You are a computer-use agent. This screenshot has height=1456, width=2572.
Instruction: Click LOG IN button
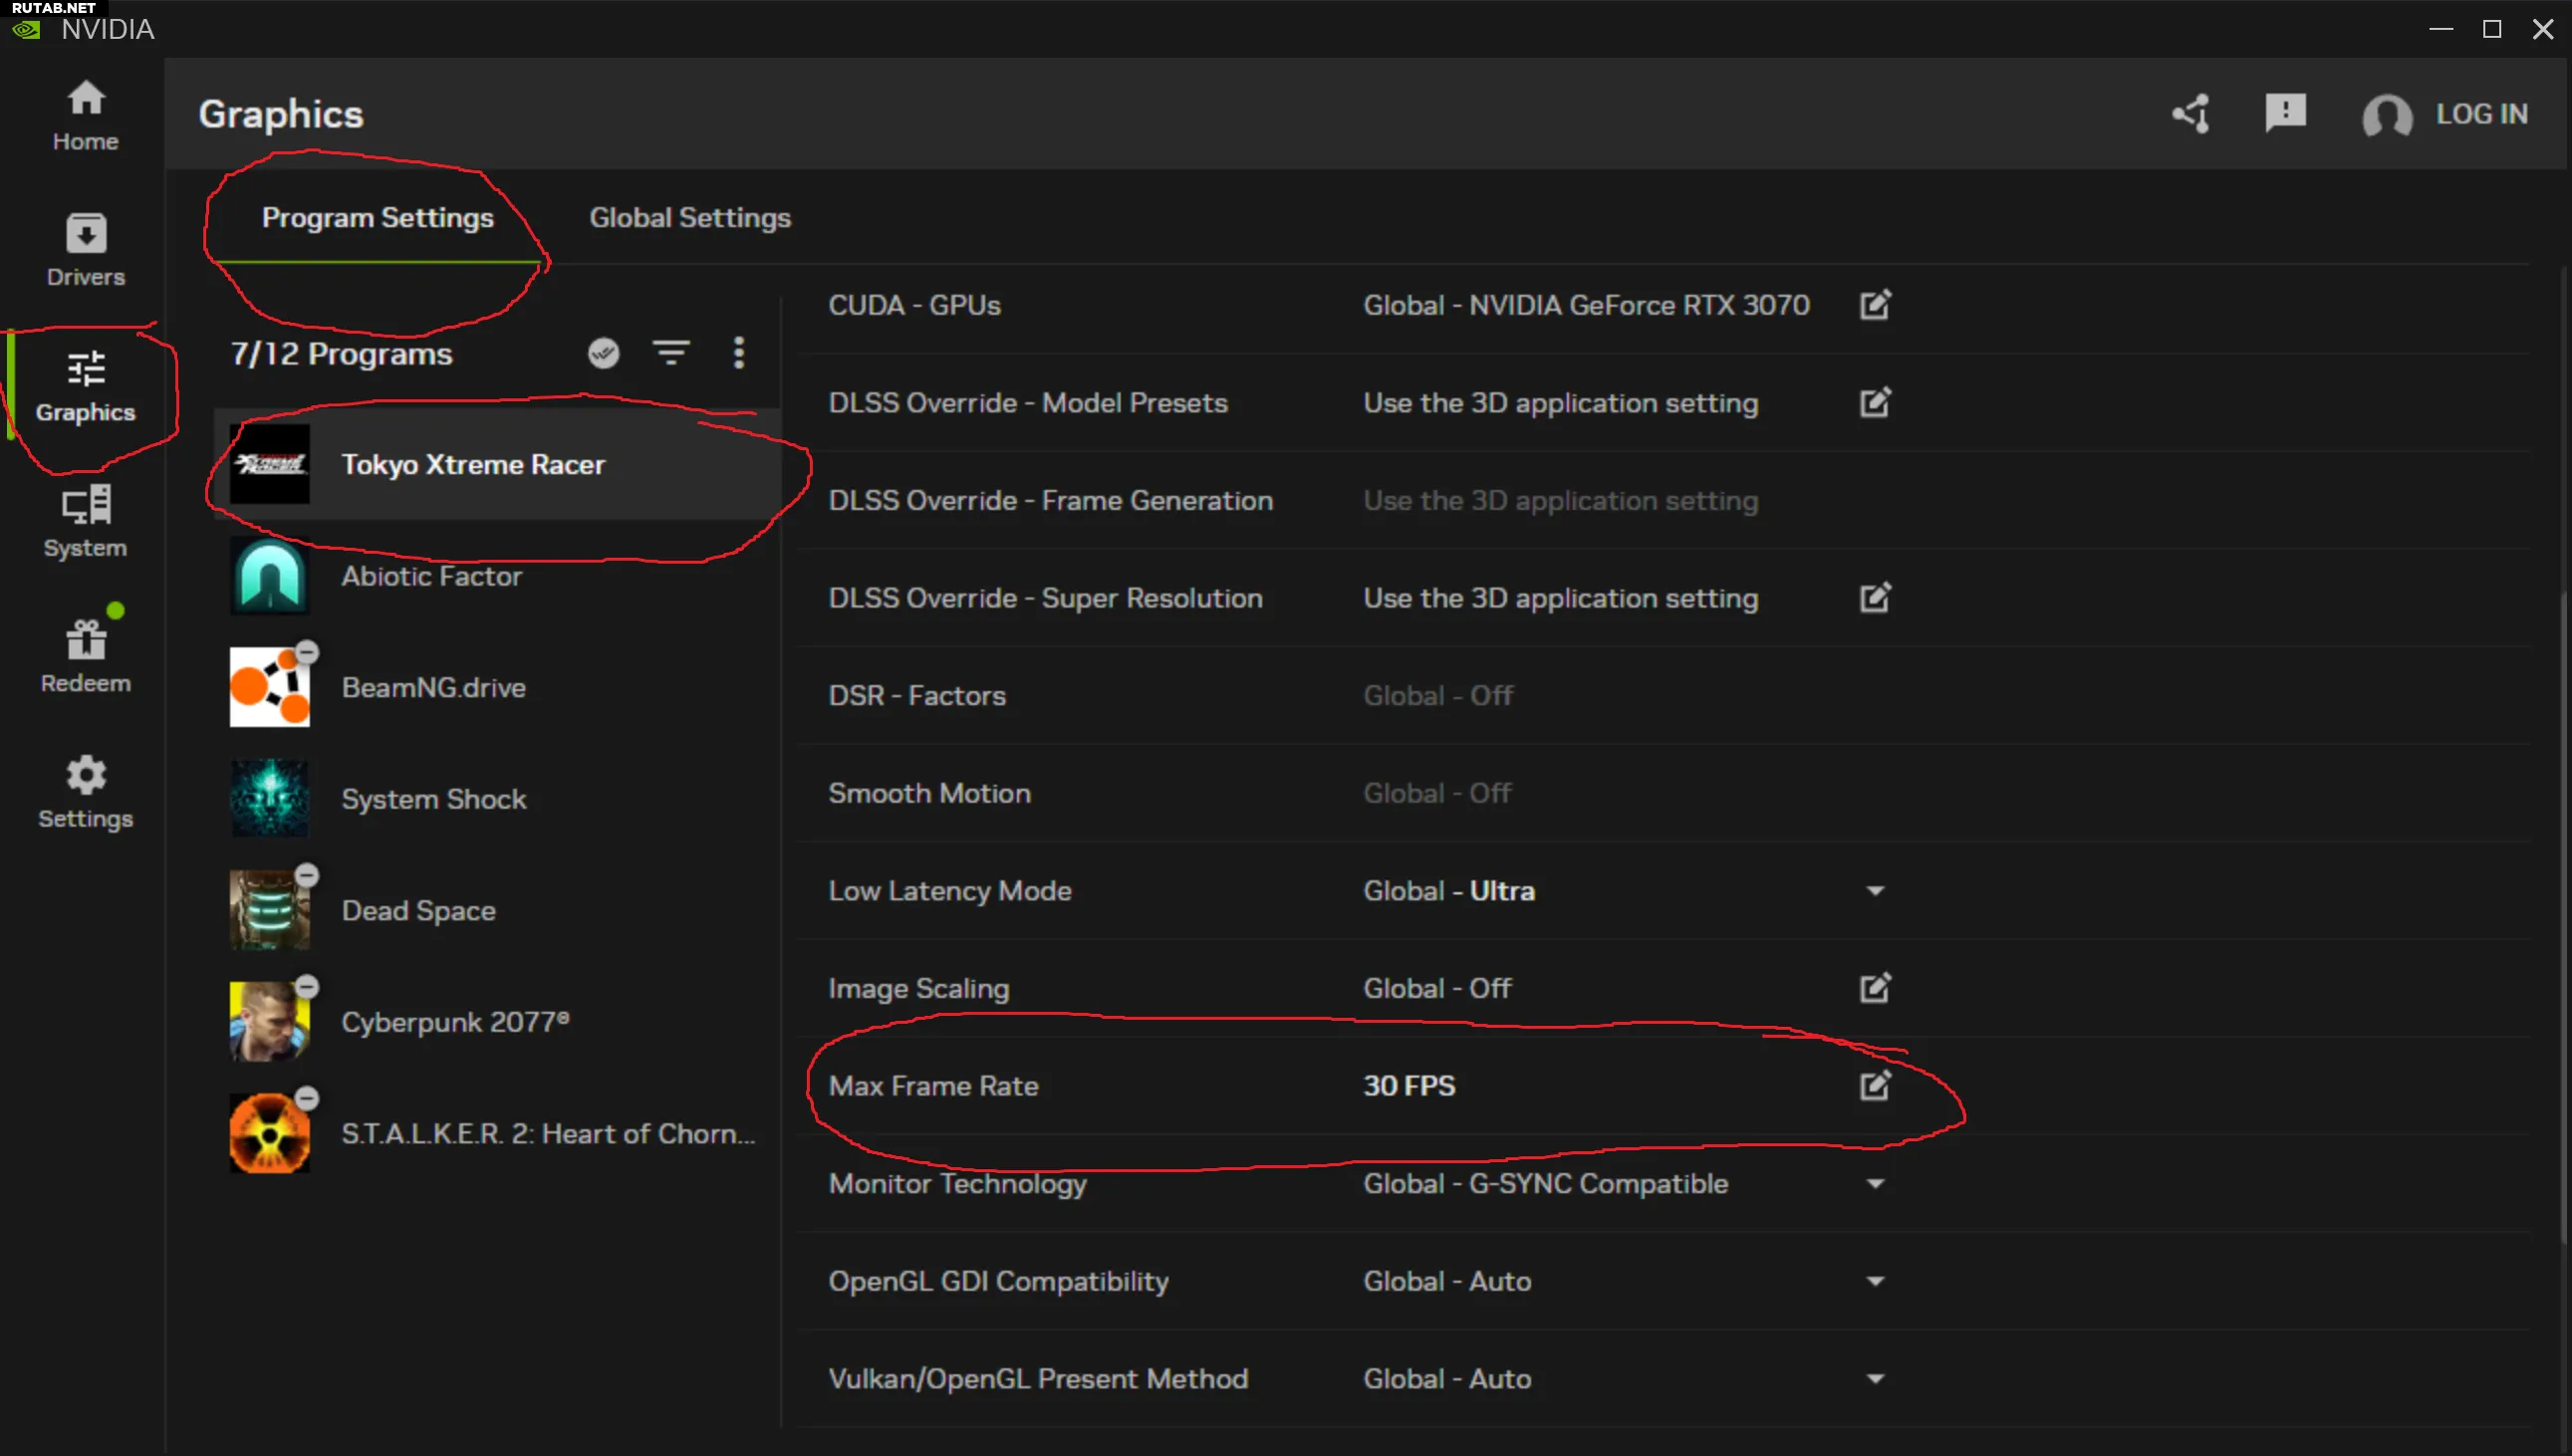2481,113
